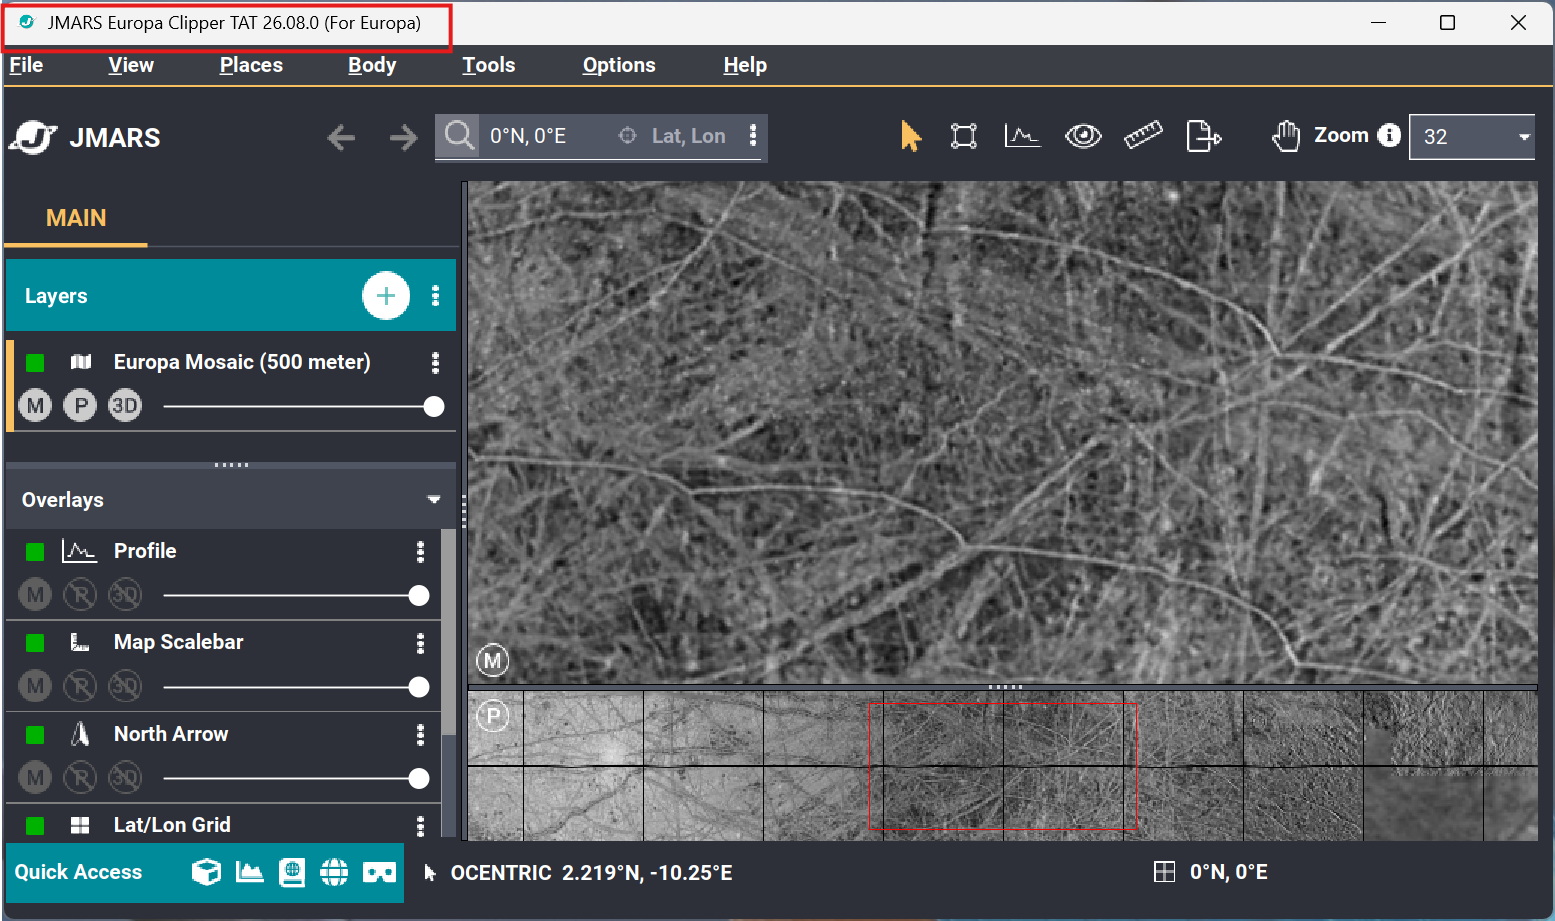Activate the profile chart tool in toolbar
Image resolution: width=1555 pixels, height=921 pixels.
point(1022,136)
